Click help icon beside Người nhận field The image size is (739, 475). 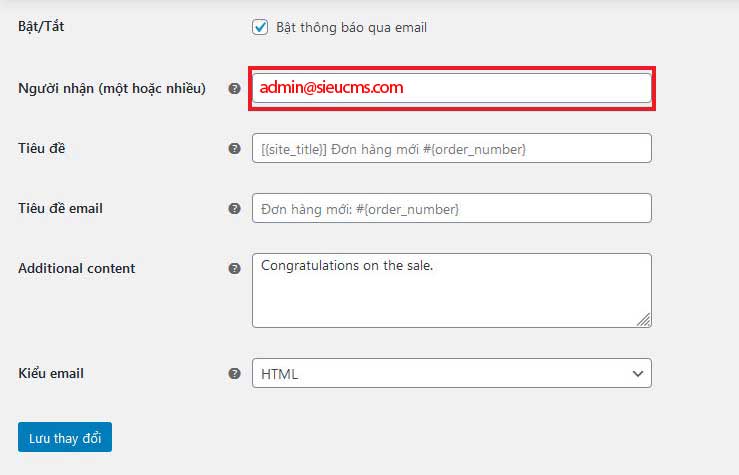tap(234, 88)
